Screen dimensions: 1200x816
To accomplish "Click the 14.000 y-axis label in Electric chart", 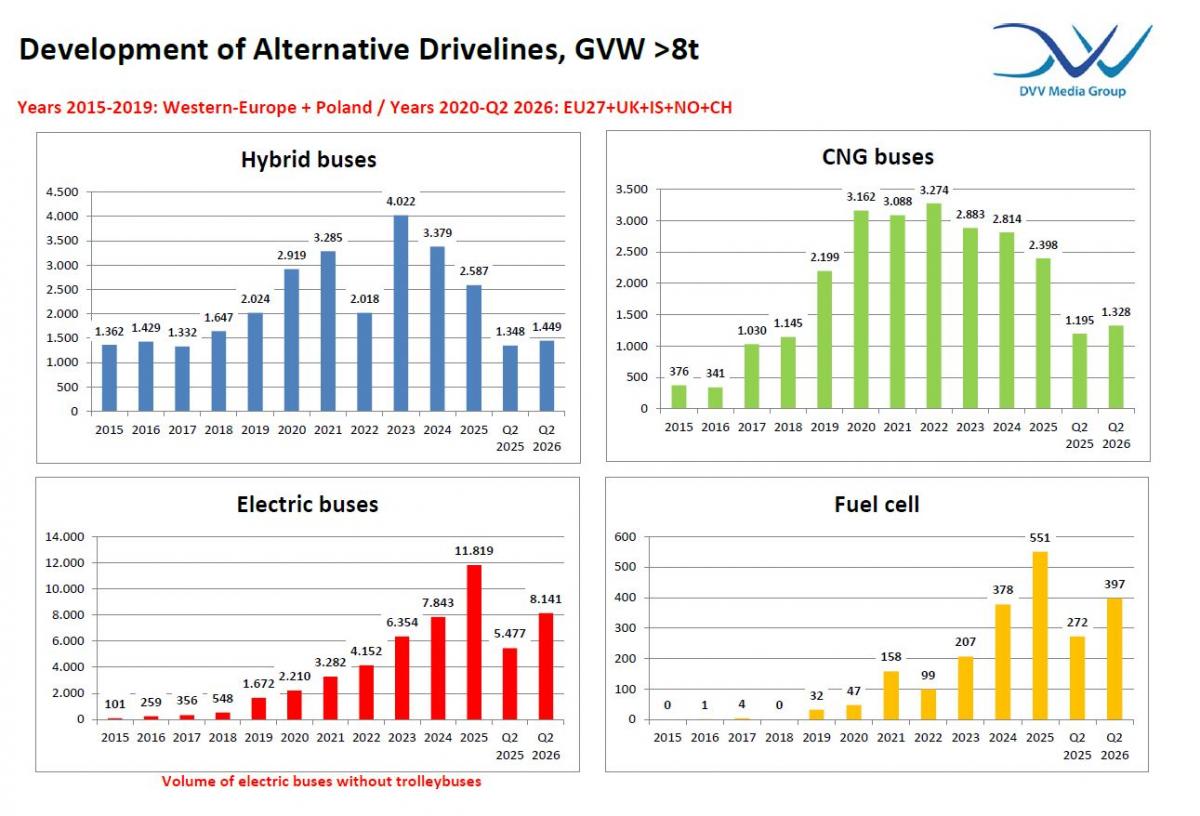I will click(63, 537).
